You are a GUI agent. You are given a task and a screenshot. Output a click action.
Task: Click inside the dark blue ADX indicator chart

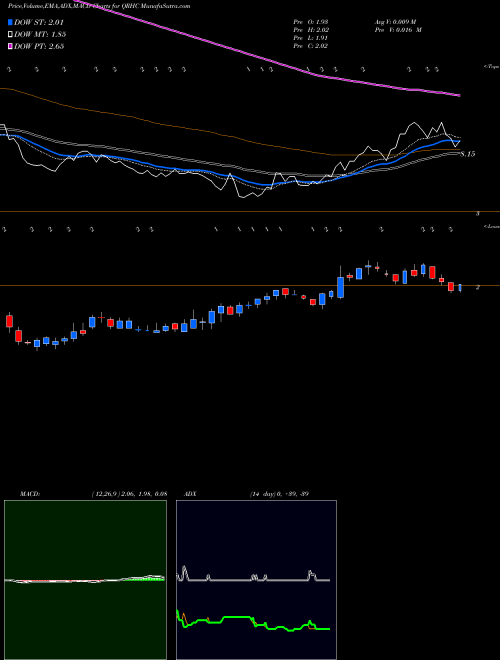pyautogui.click(x=256, y=580)
